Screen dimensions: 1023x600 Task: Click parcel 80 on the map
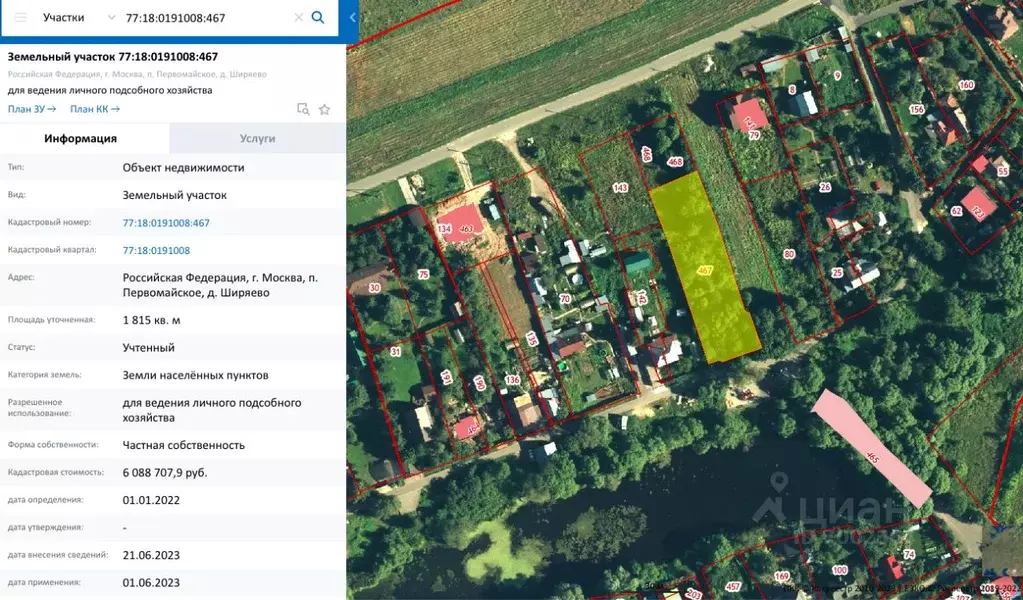[789, 256]
